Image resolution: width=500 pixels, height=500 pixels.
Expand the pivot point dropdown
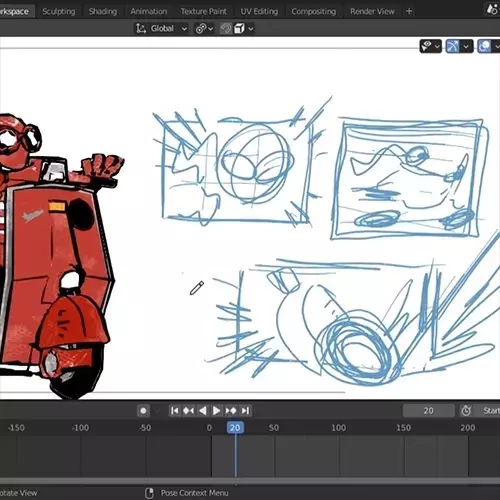pos(204,29)
